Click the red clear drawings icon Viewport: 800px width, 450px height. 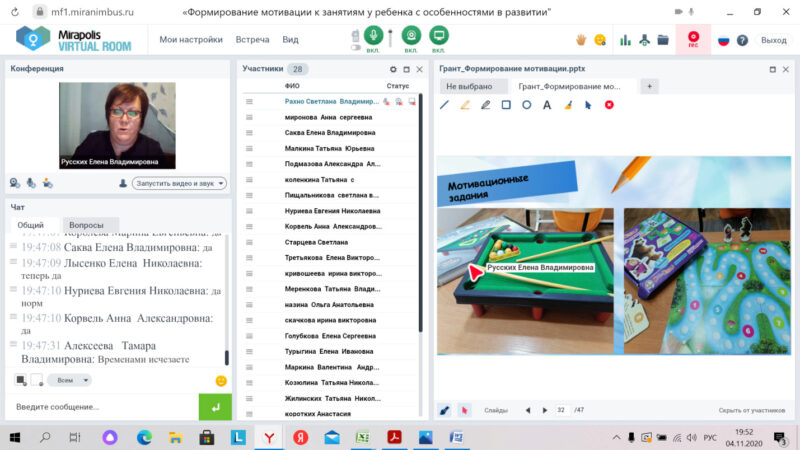point(609,105)
